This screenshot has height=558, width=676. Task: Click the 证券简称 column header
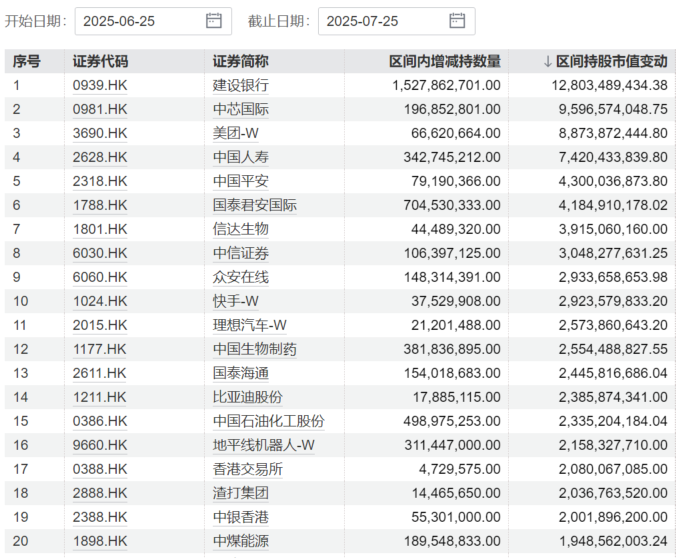tap(240, 62)
